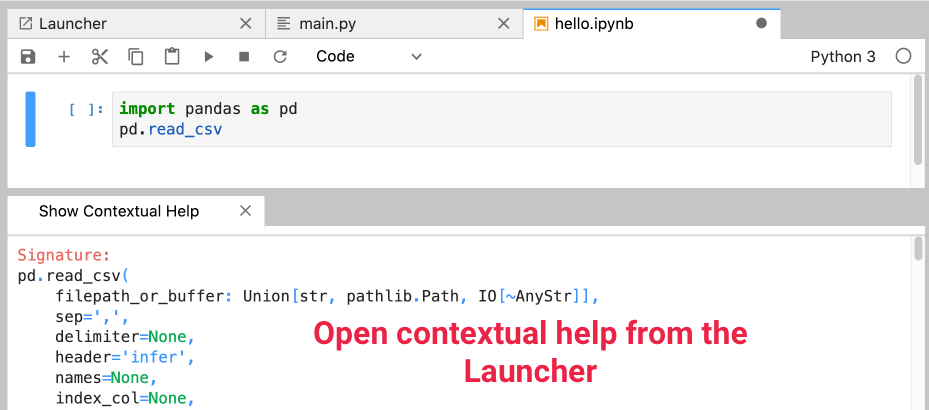Open the Code cell type dropdown
Image resolution: width=929 pixels, height=410 pixels.
369,57
